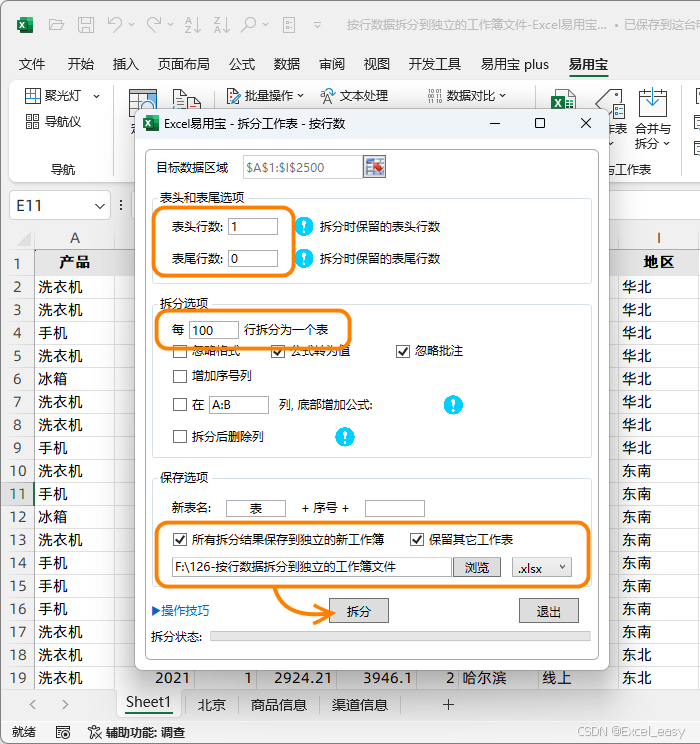Click the macro record icon in status bar

[63, 732]
